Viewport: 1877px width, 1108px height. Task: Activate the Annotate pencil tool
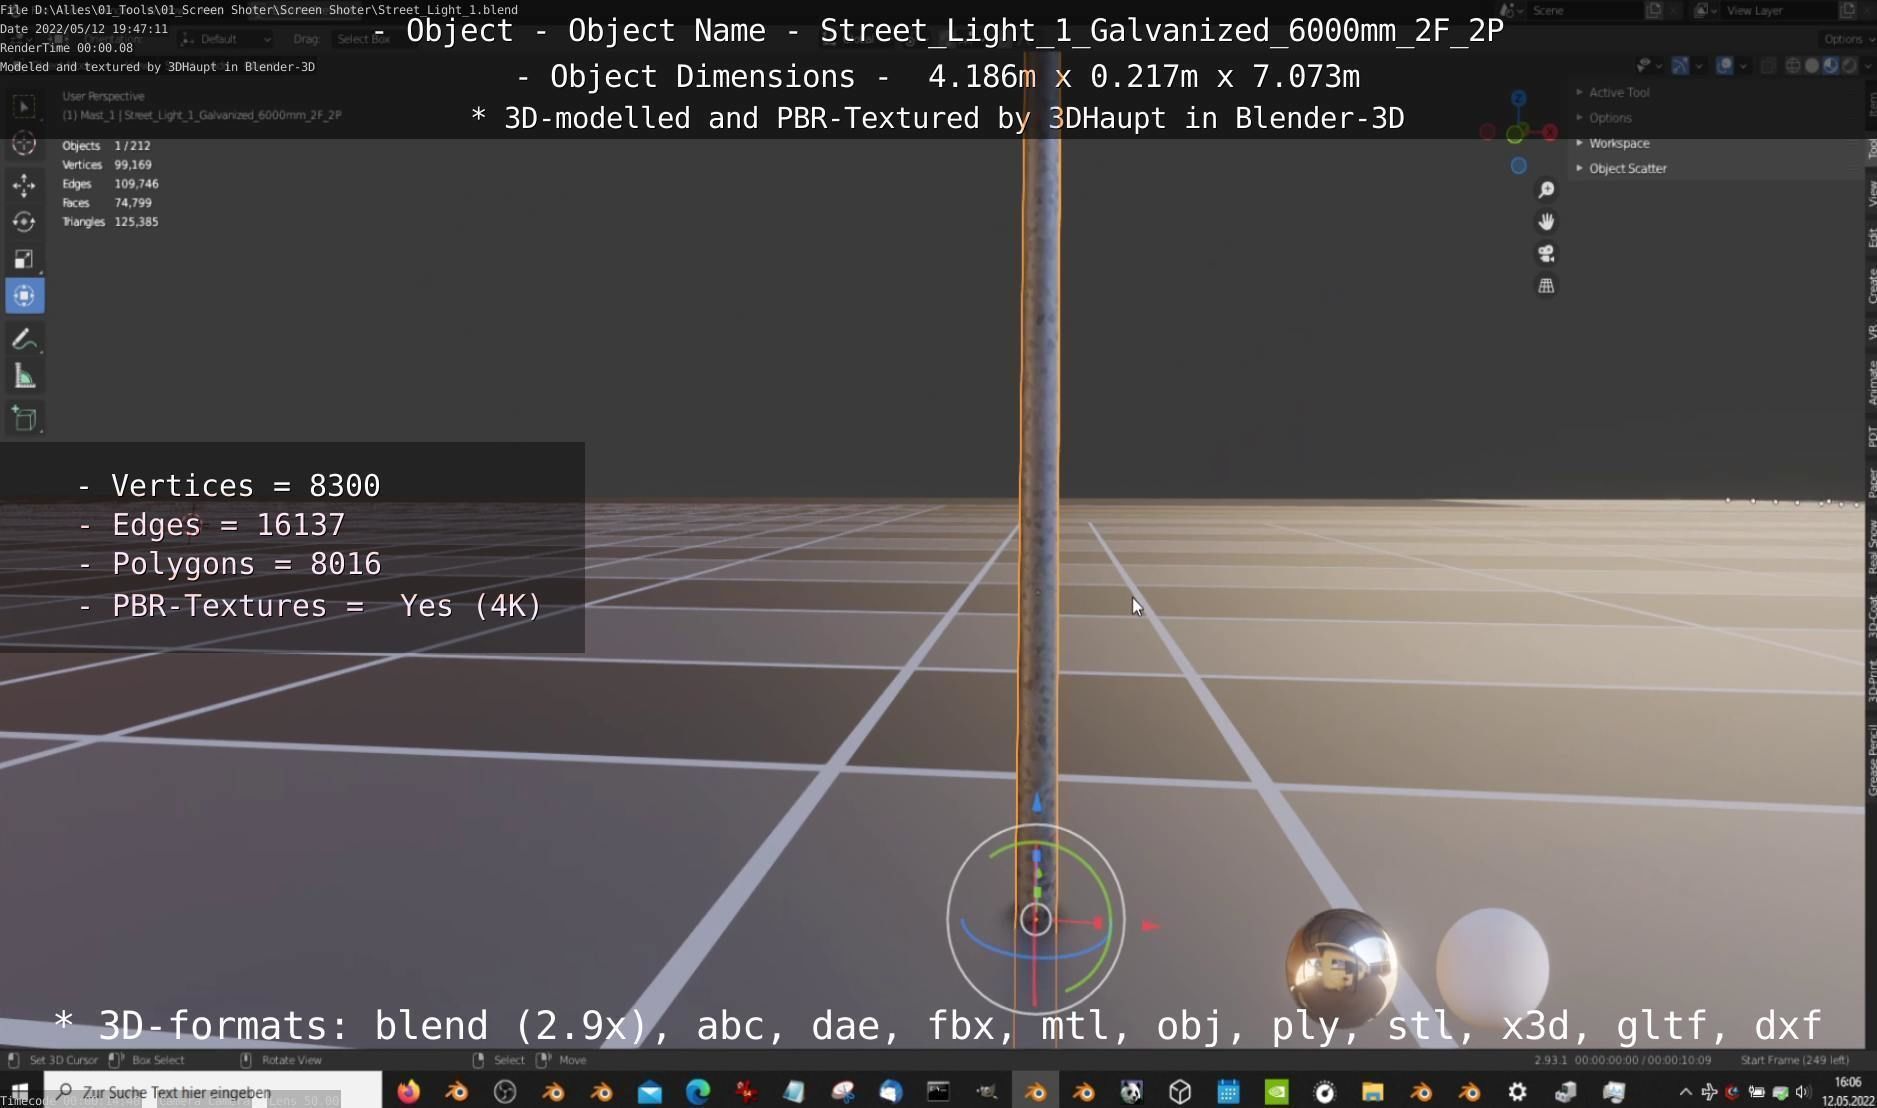[x=25, y=340]
